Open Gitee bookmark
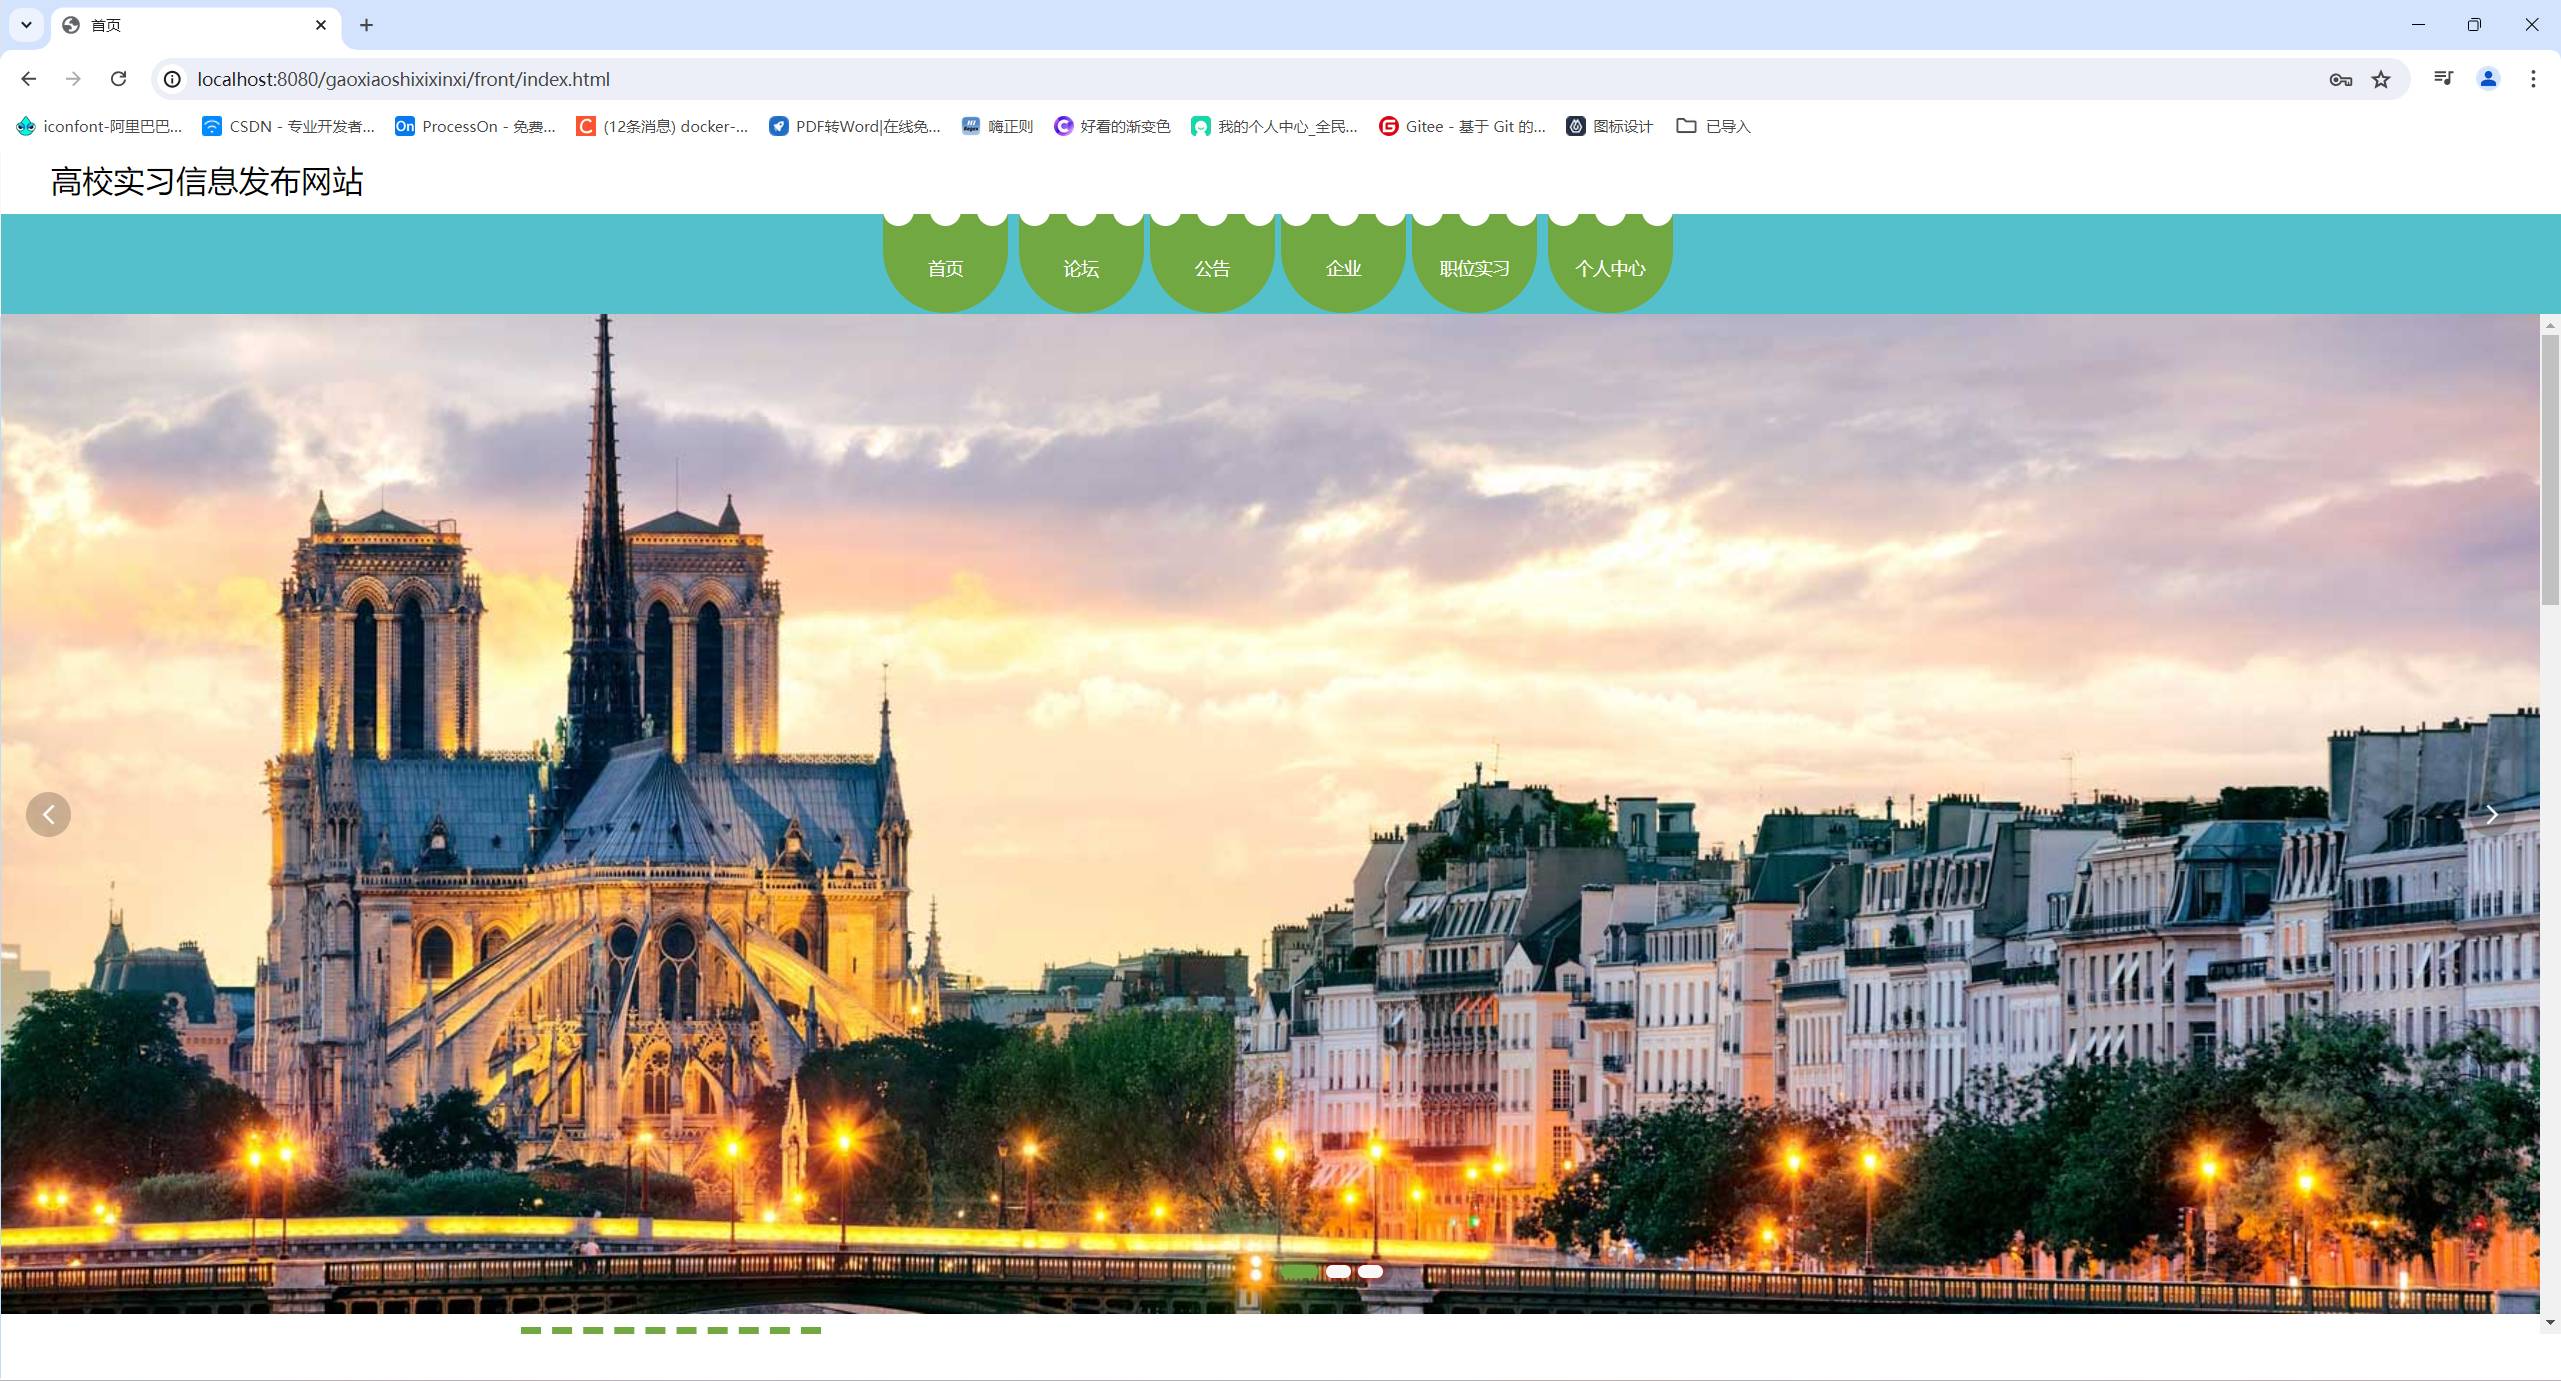2561x1381 pixels. [1462, 126]
